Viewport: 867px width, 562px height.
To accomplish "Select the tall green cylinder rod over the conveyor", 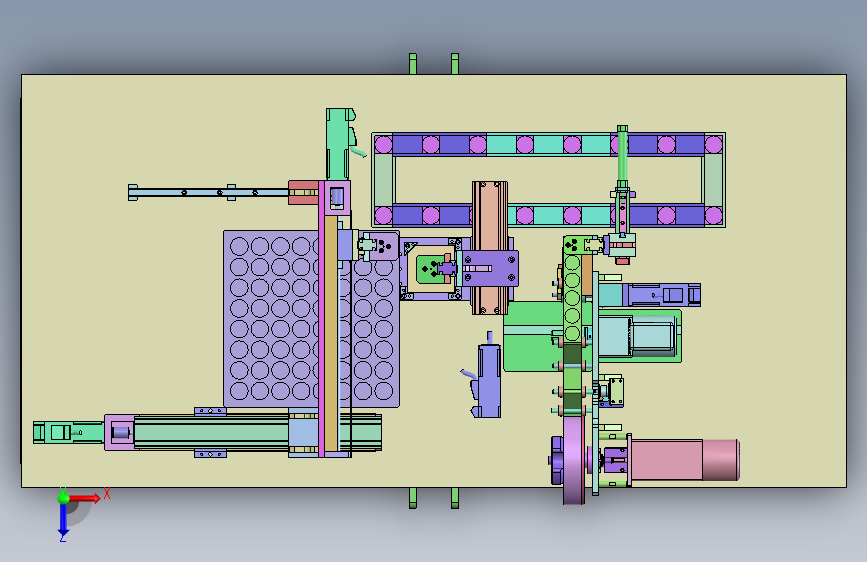I will 622,156.
